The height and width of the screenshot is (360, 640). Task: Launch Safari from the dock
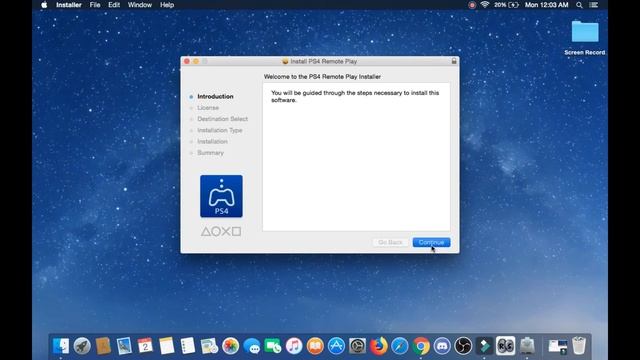pos(400,346)
